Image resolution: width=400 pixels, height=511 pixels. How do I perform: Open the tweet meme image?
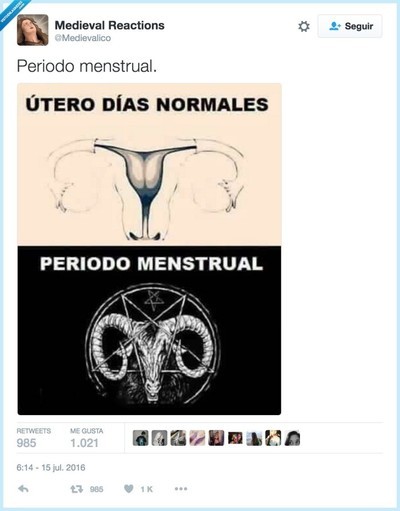coord(149,249)
